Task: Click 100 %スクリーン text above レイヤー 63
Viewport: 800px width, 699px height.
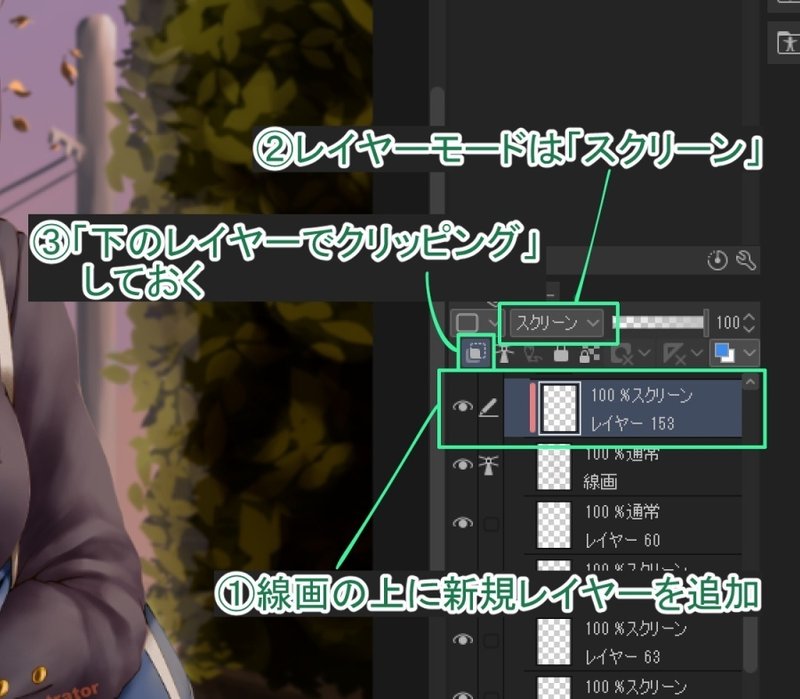Action: (636, 629)
